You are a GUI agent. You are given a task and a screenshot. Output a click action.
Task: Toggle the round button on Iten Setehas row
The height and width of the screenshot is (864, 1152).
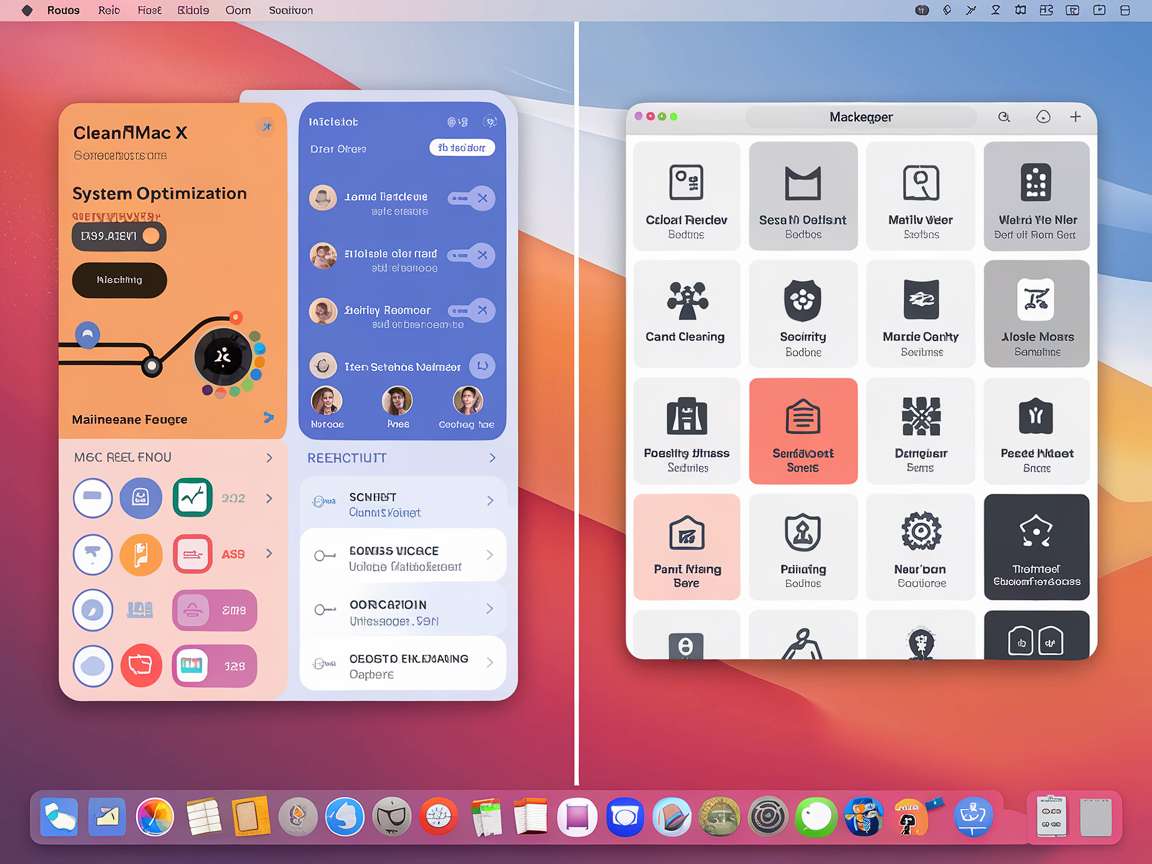[x=482, y=365]
